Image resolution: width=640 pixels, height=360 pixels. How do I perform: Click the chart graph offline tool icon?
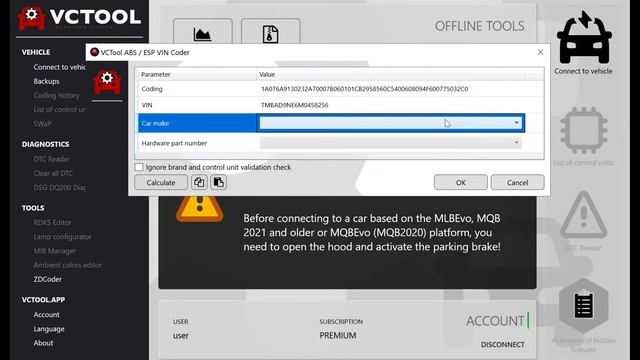[x=202, y=34]
